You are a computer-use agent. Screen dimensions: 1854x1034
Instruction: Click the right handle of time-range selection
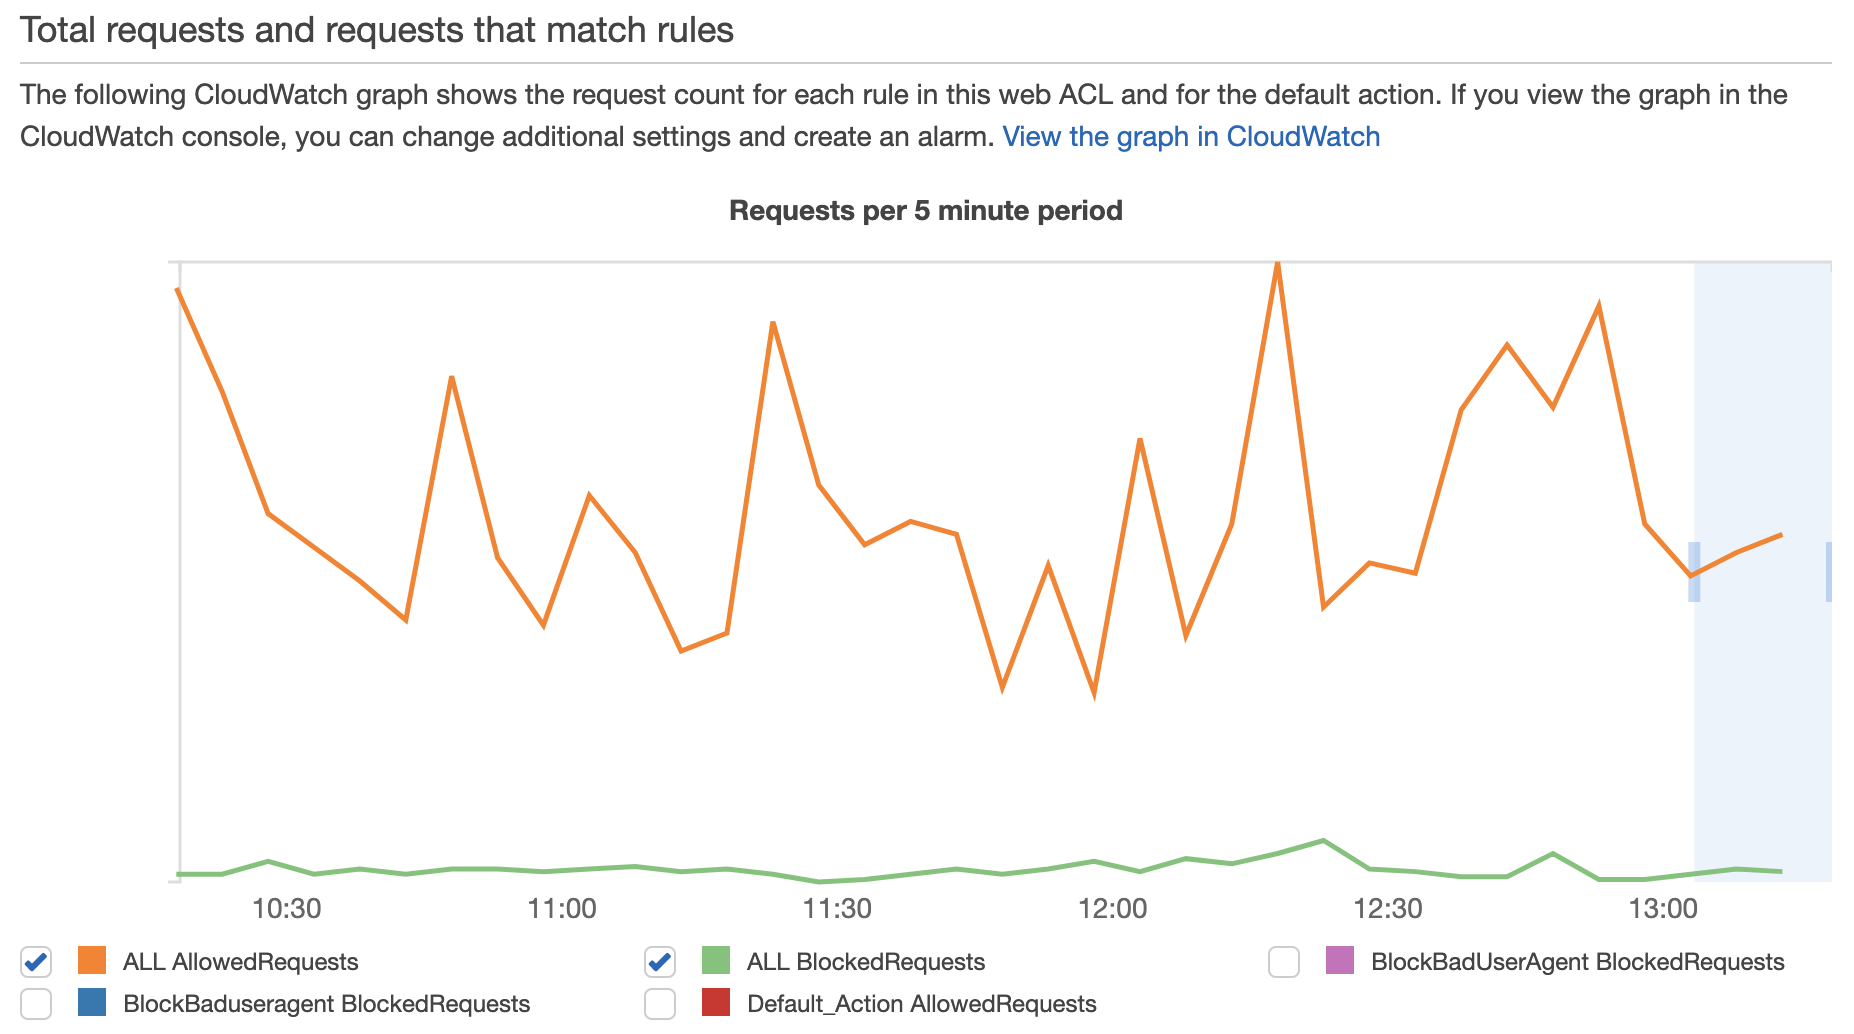1829,572
